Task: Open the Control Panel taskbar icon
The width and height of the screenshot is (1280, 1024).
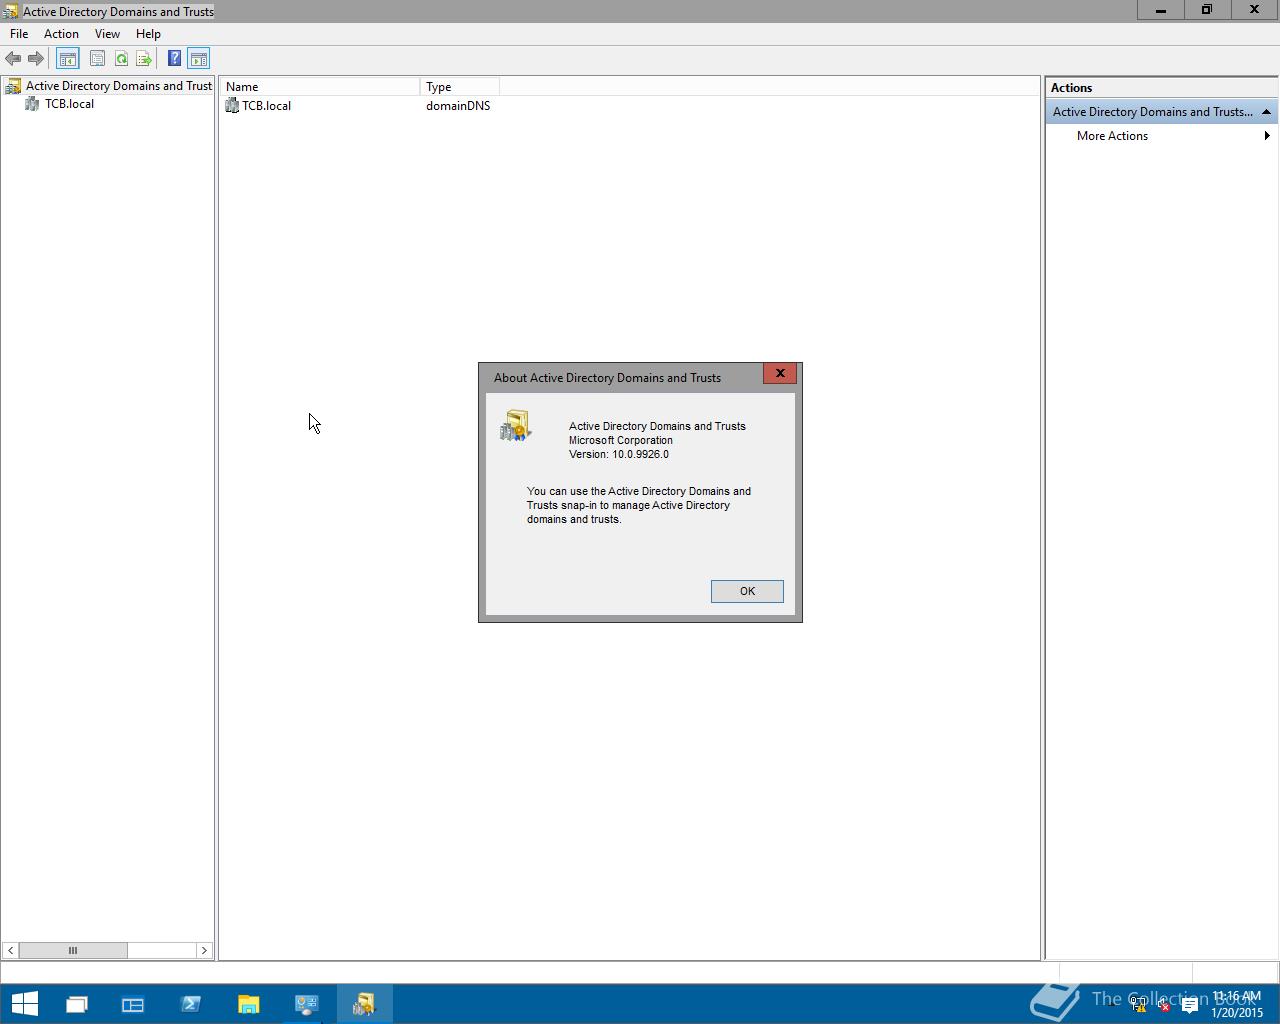Action: pos(306,1003)
